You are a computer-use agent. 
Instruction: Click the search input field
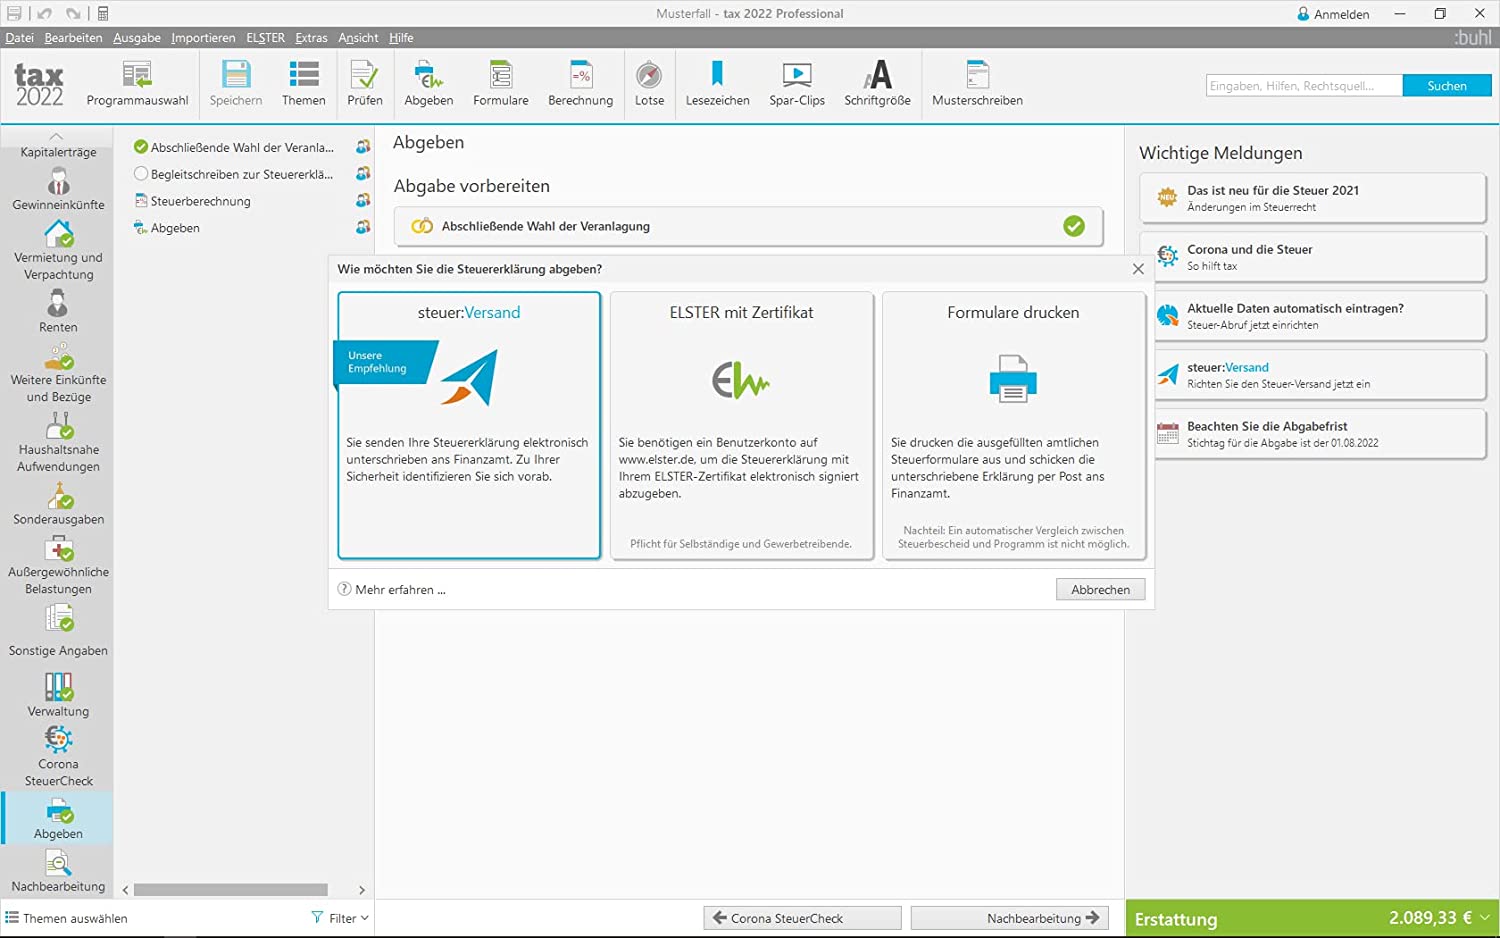(1303, 86)
